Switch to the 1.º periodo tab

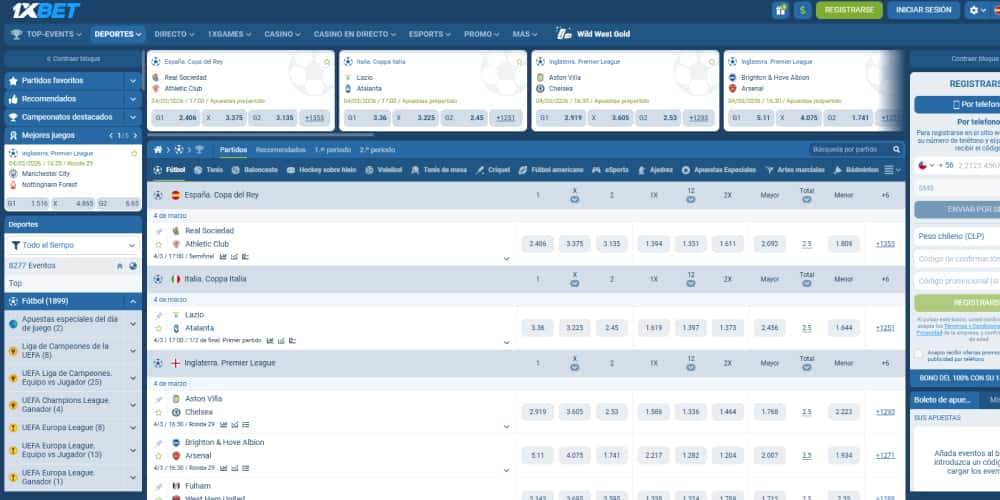coord(333,150)
